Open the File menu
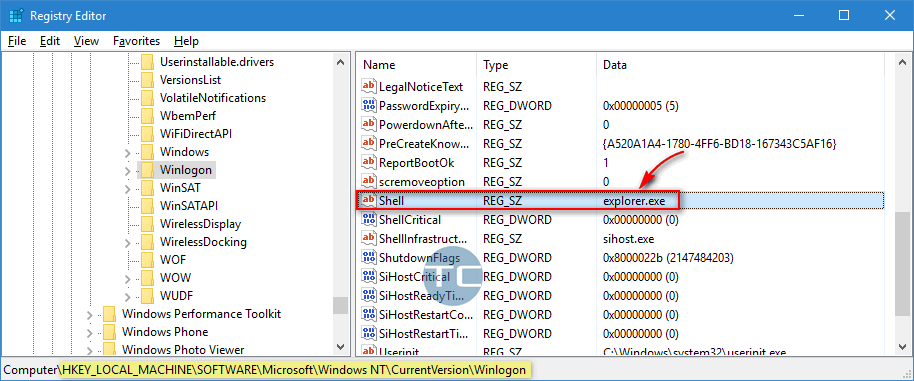Viewport: 914px width, 381px height. click(17, 41)
